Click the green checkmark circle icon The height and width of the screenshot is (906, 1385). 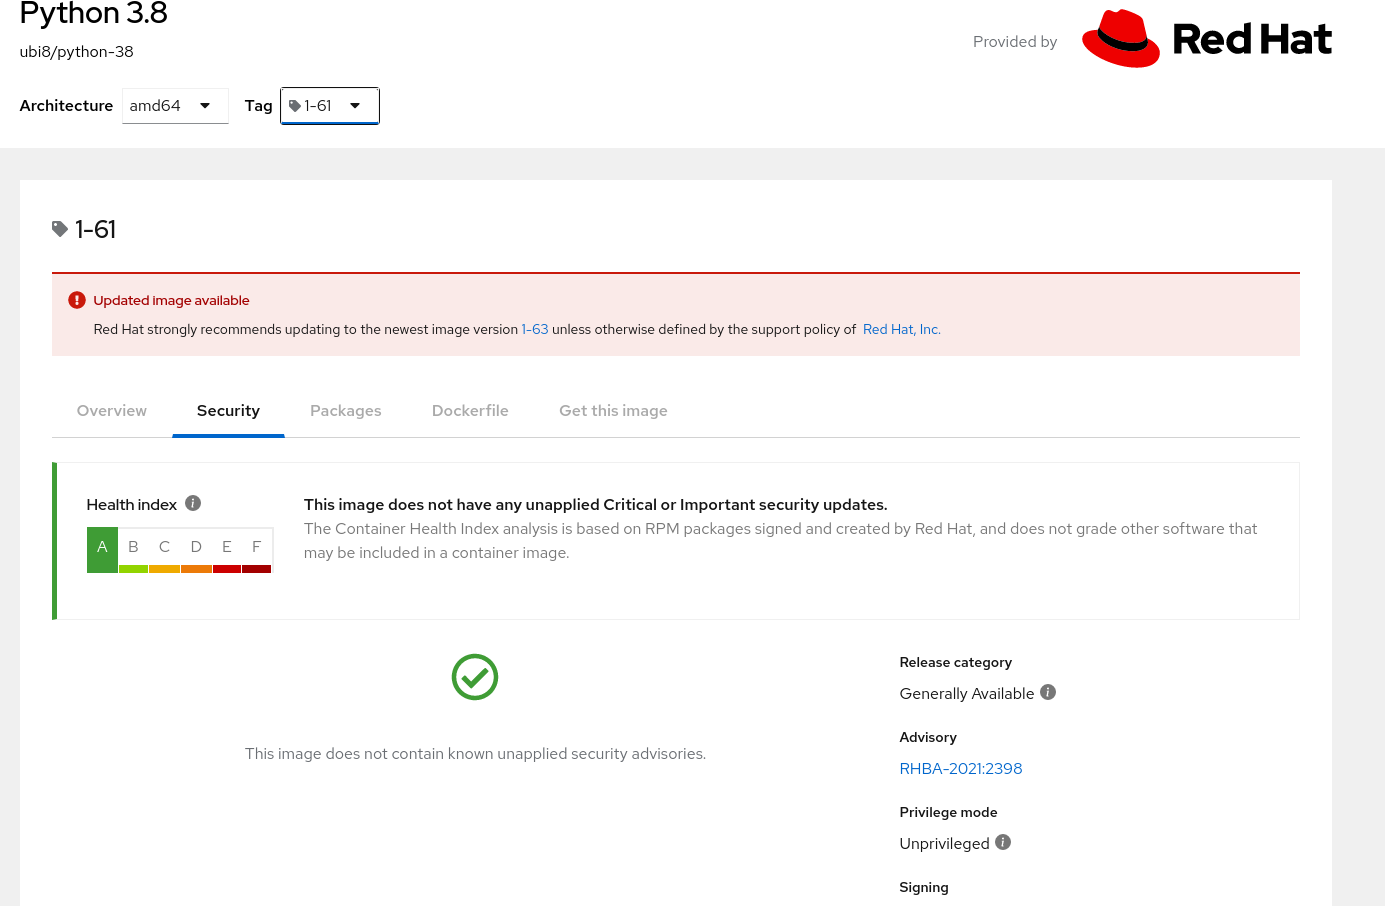click(x=475, y=677)
